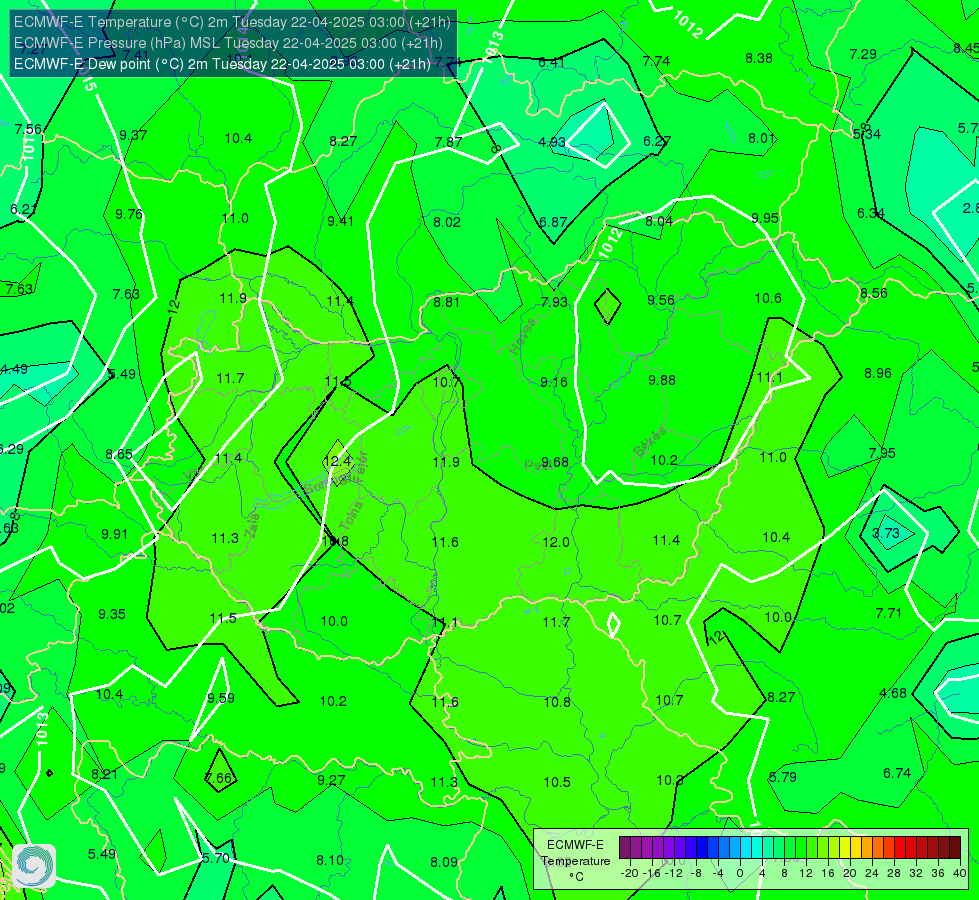The height and width of the screenshot is (900, 979).
Task: Click the 7.71 temperature value
Action: 888,613
